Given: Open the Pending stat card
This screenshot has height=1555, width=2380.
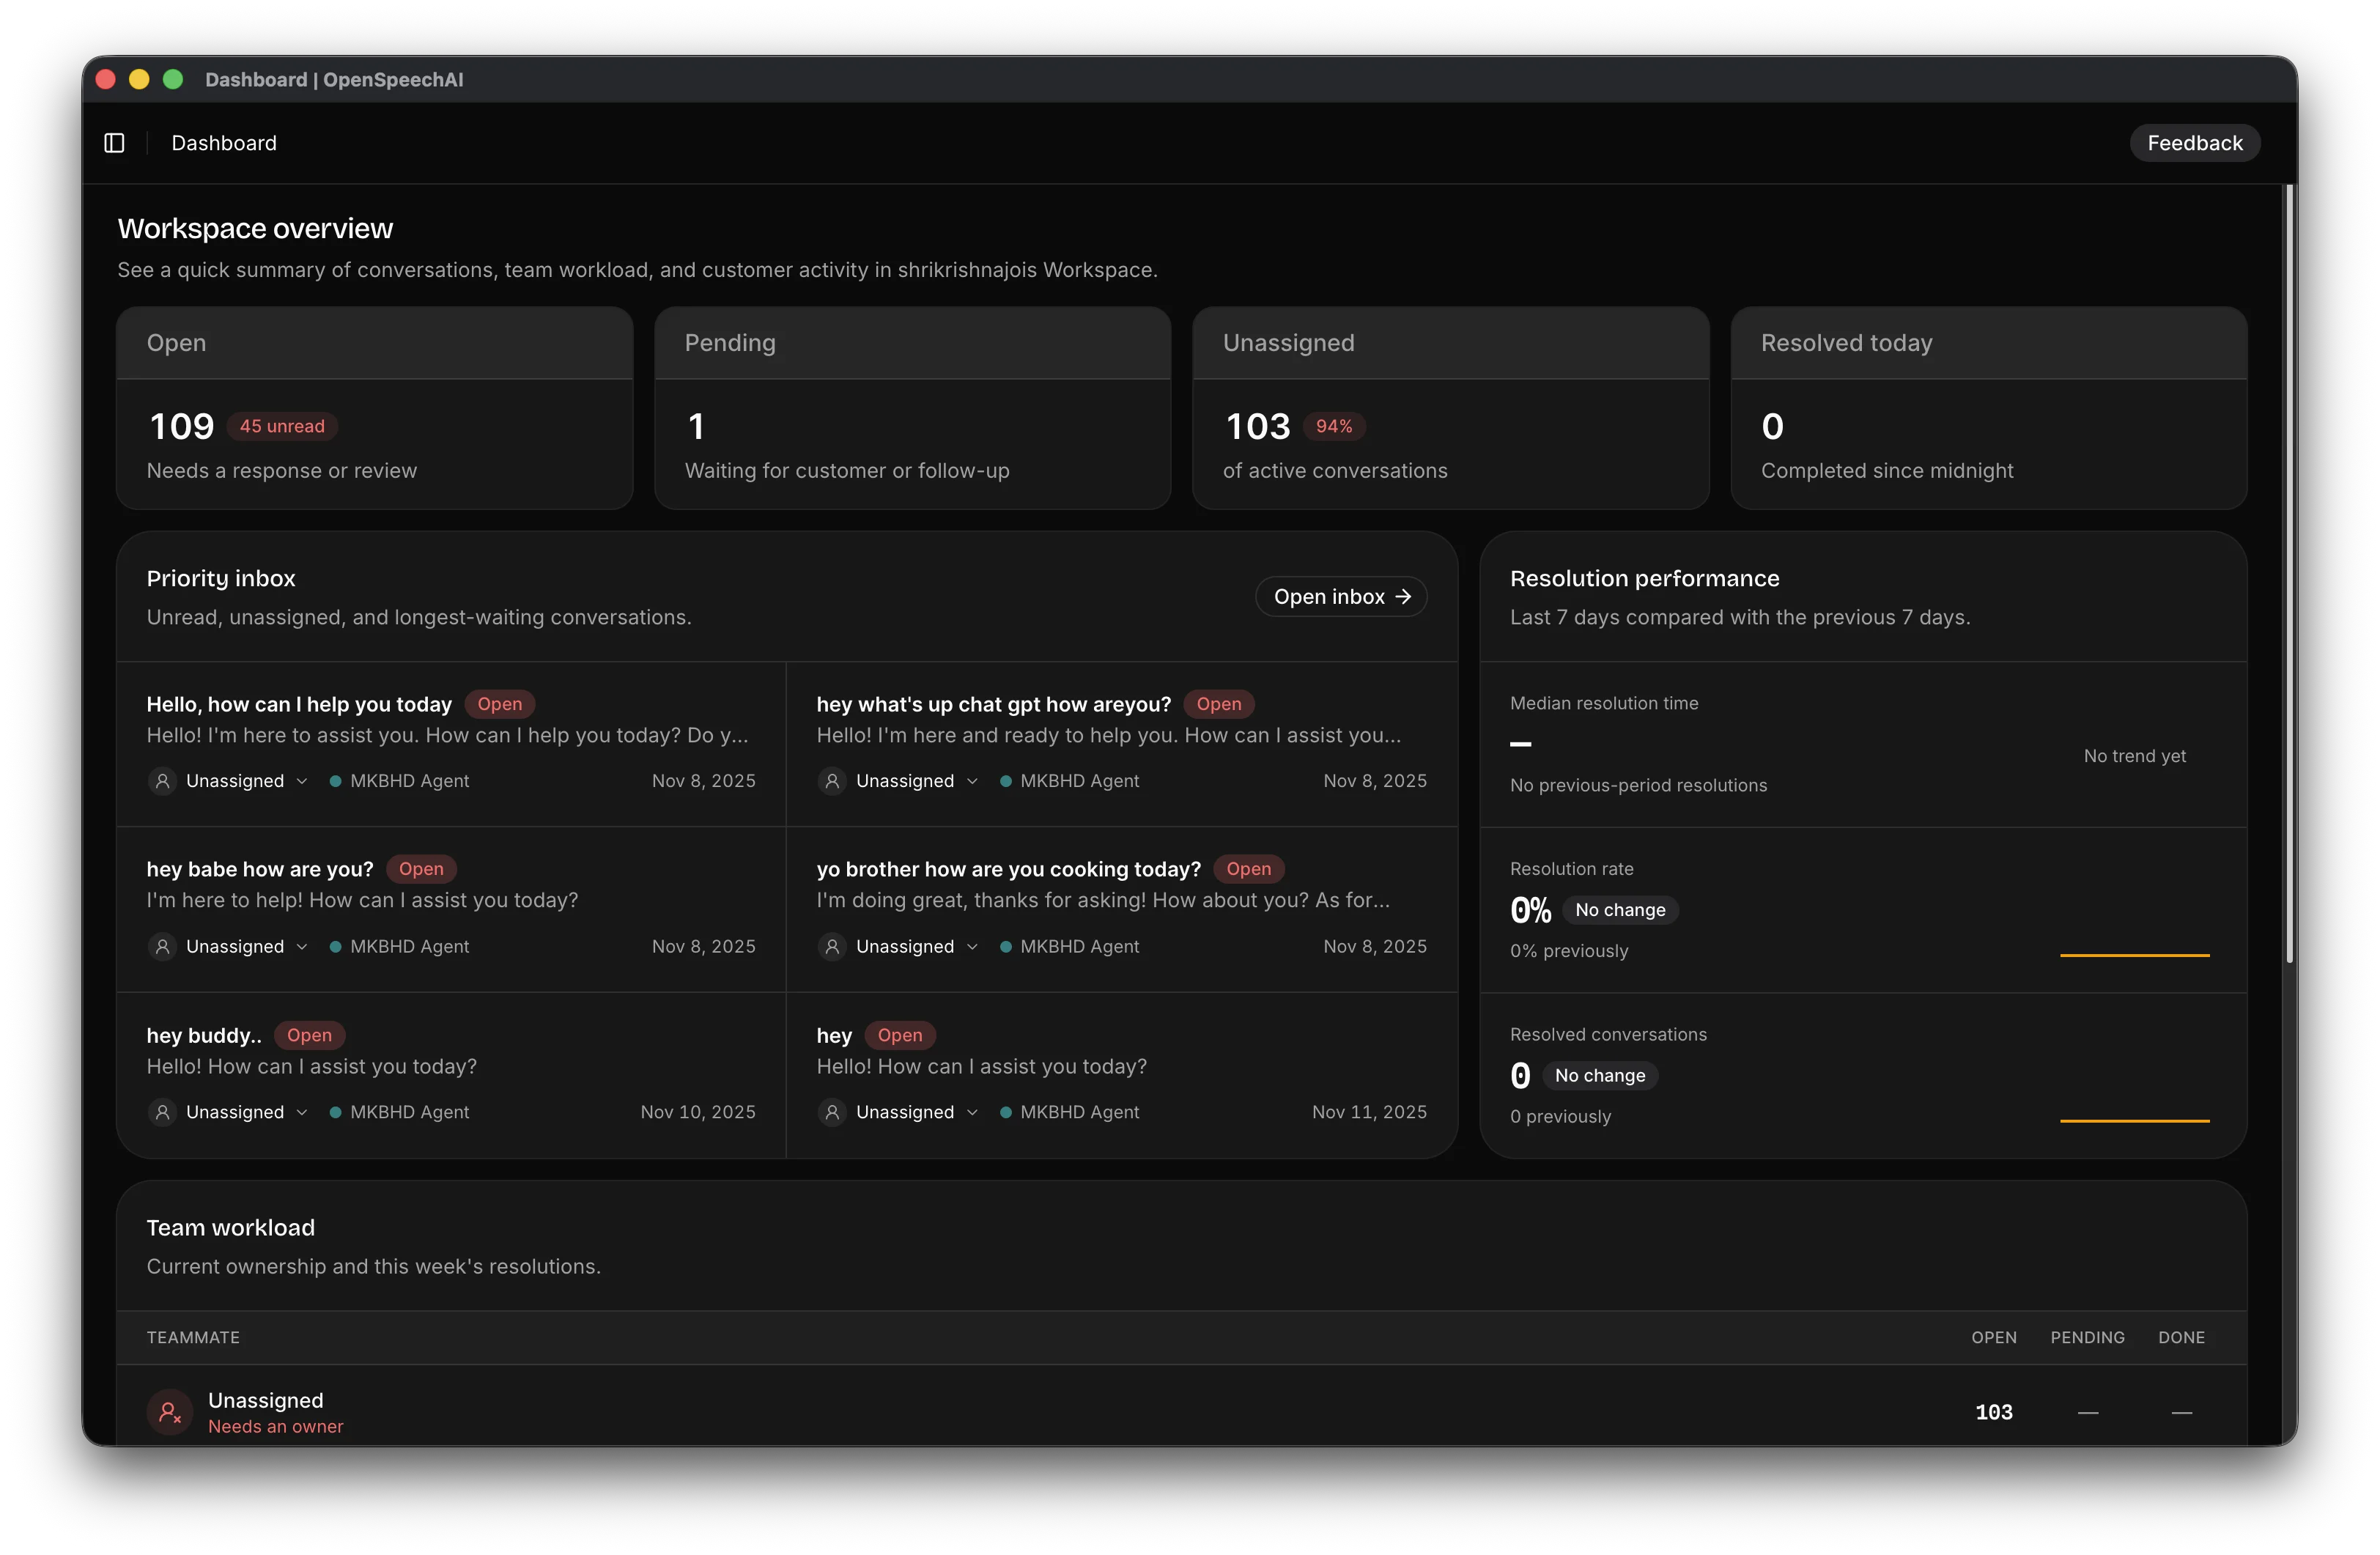Looking at the screenshot, I should (x=912, y=408).
